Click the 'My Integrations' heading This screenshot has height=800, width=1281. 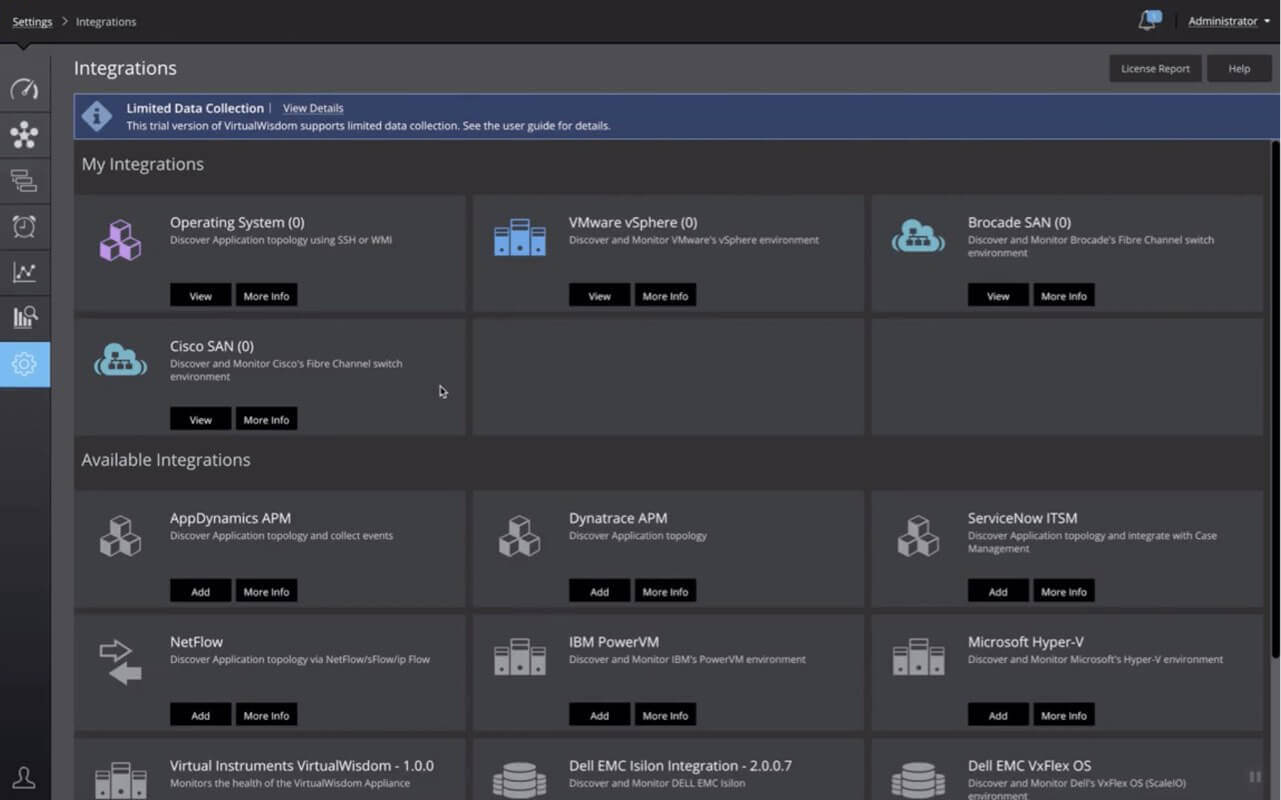[x=143, y=164]
